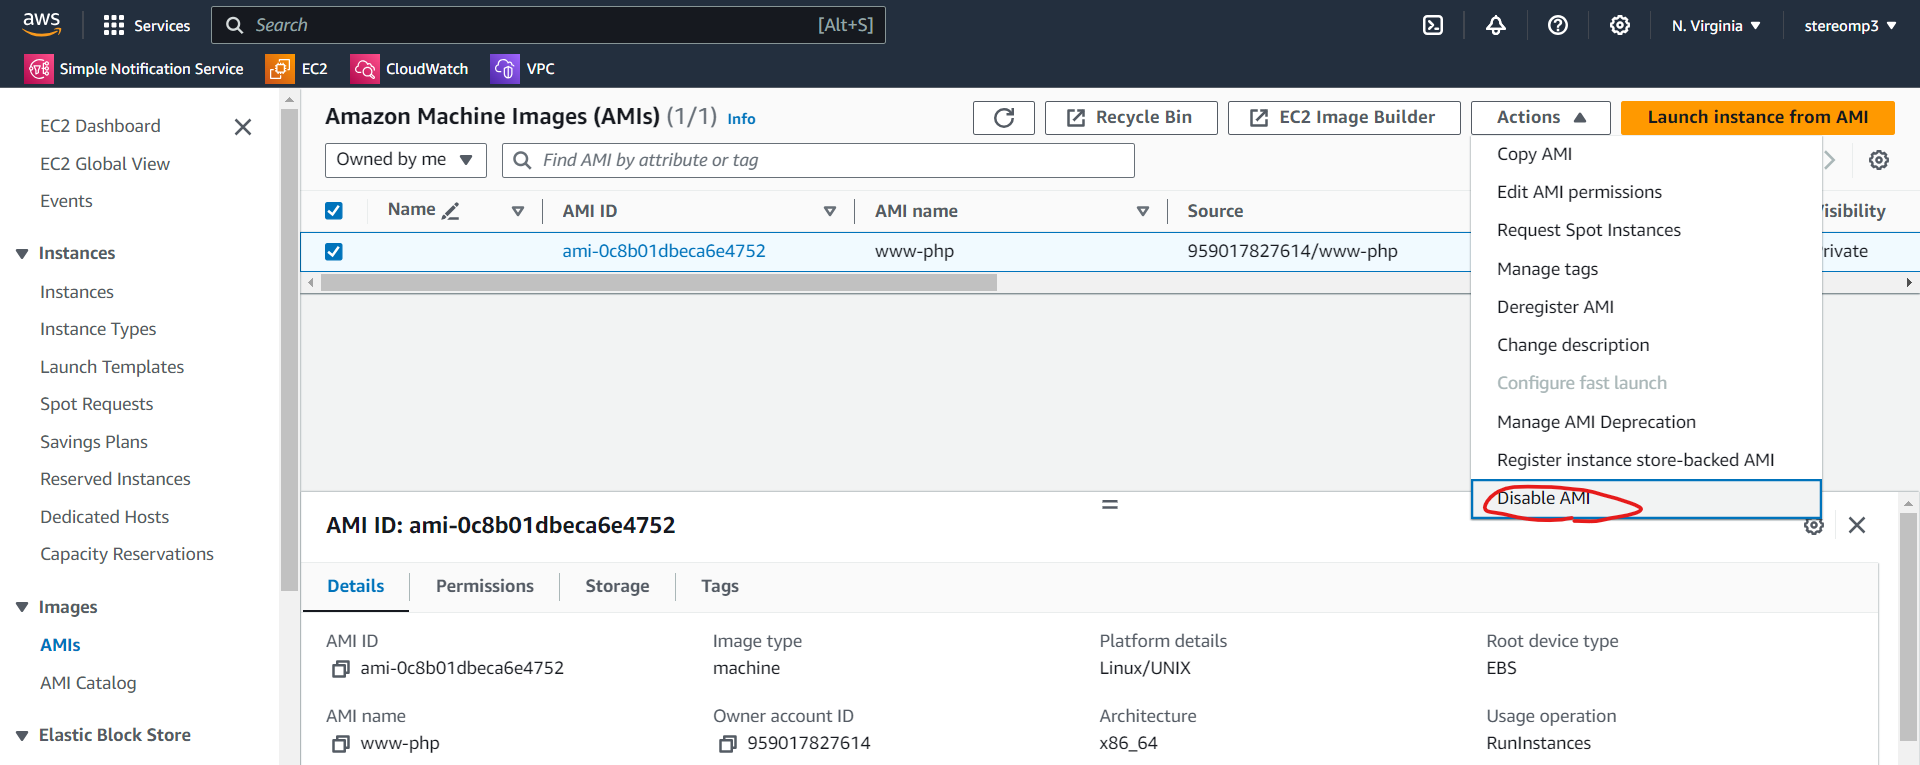Screen dimensions: 1920x765
Task: Open the Services grid menu
Action: click(x=147, y=25)
